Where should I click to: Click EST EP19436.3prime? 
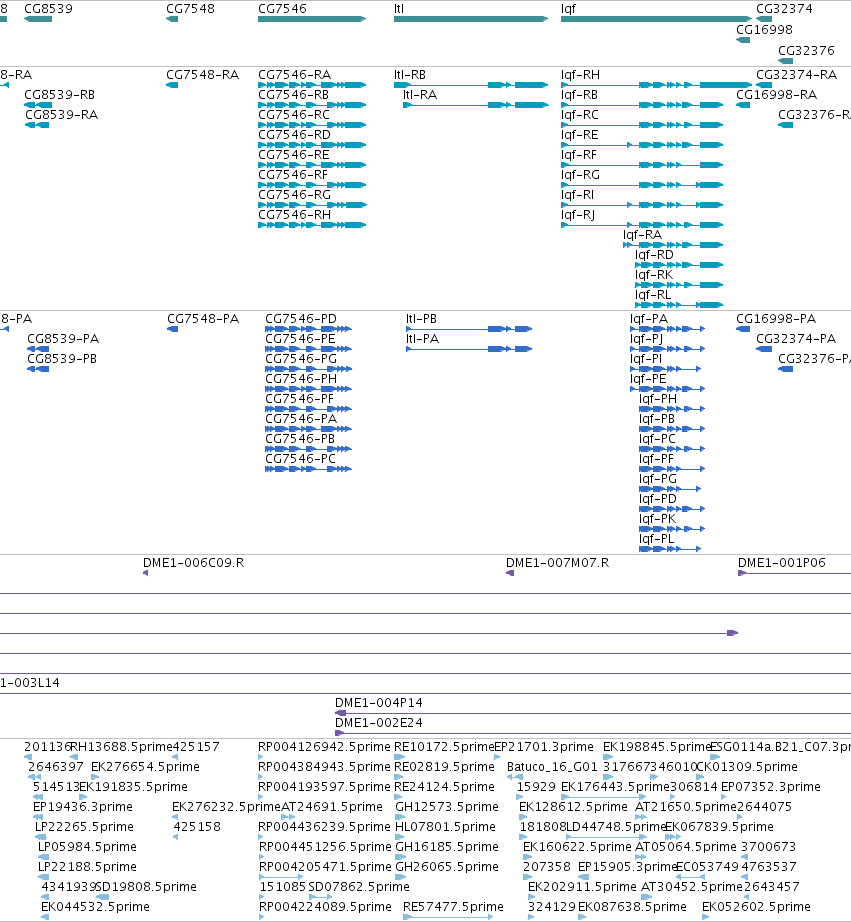coord(83,807)
